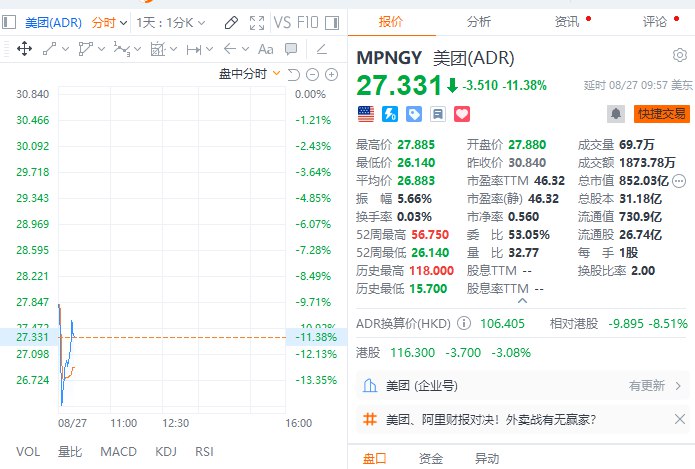Open 美团 企业号 building icon
The image size is (695, 469).
[x=370, y=386]
